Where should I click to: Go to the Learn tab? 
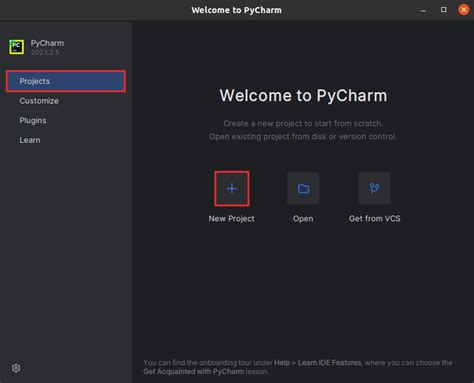(30, 140)
